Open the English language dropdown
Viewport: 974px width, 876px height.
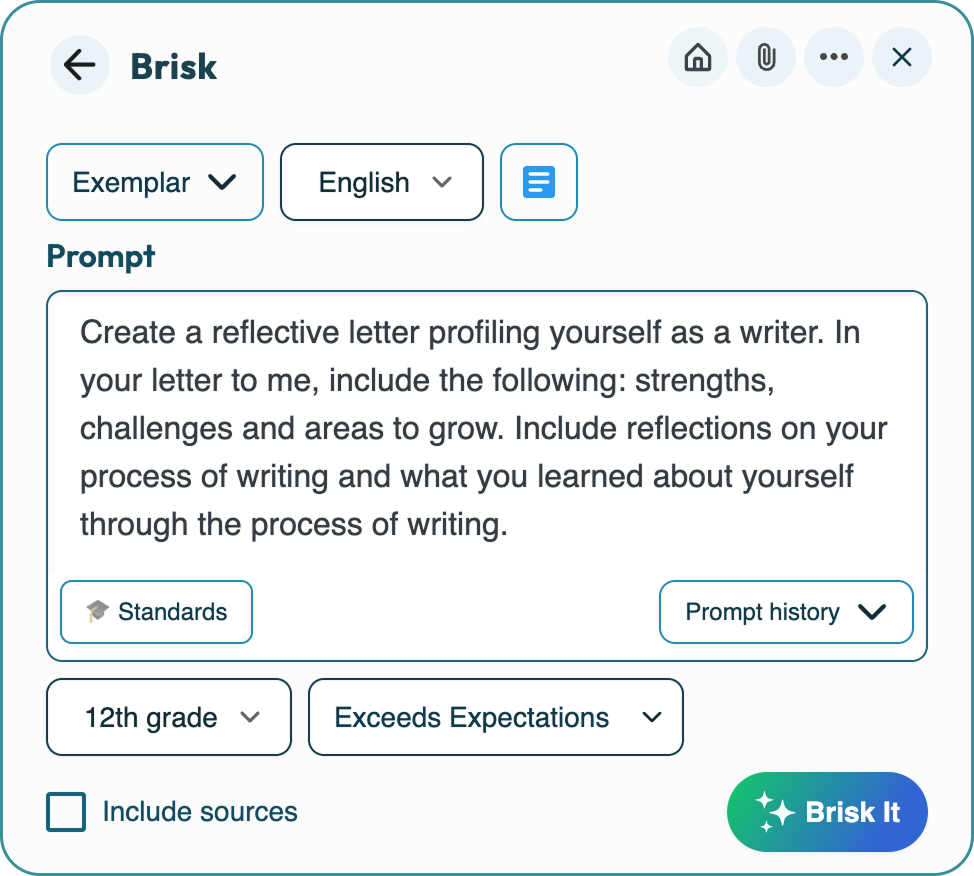point(381,182)
